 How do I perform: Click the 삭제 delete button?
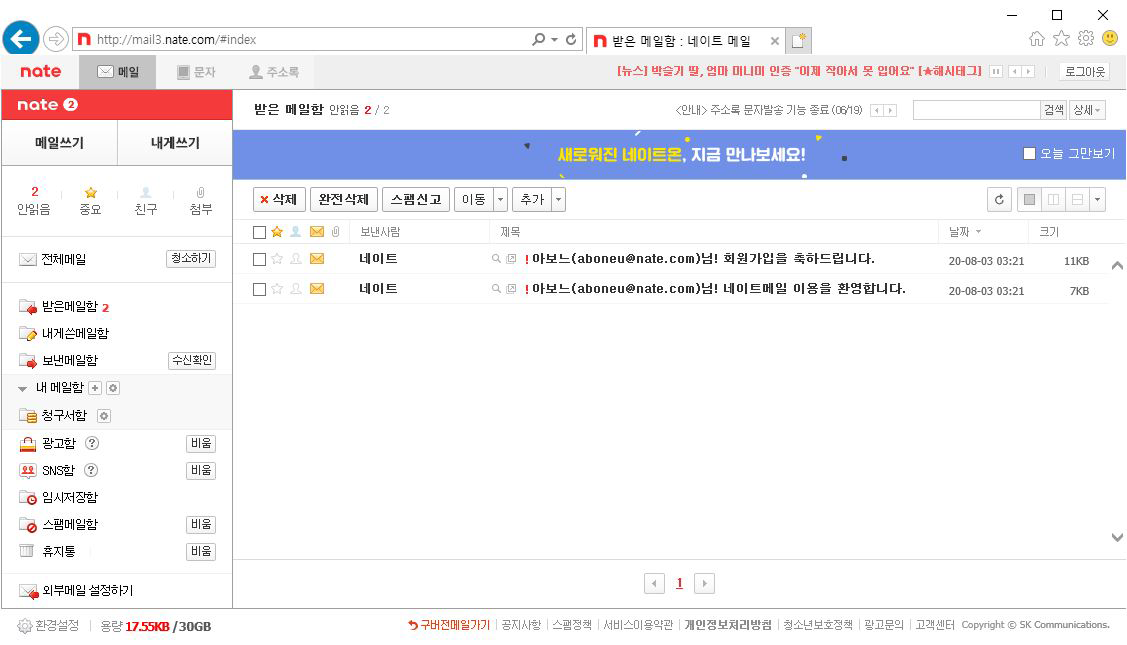click(x=279, y=199)
